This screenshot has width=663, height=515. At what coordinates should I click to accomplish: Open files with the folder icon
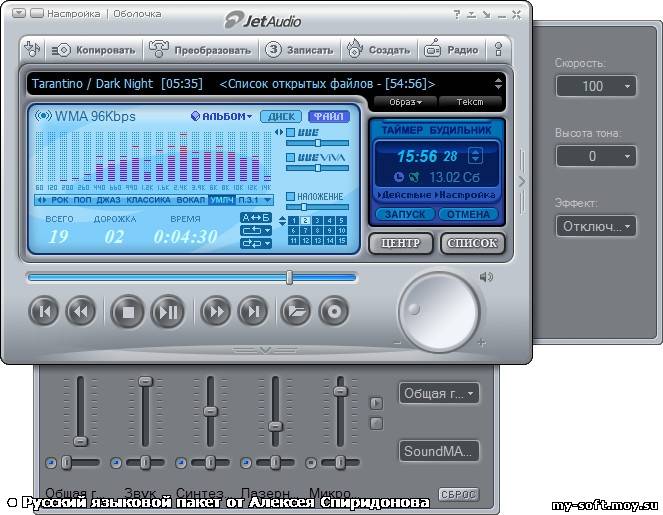pos(296,312)
